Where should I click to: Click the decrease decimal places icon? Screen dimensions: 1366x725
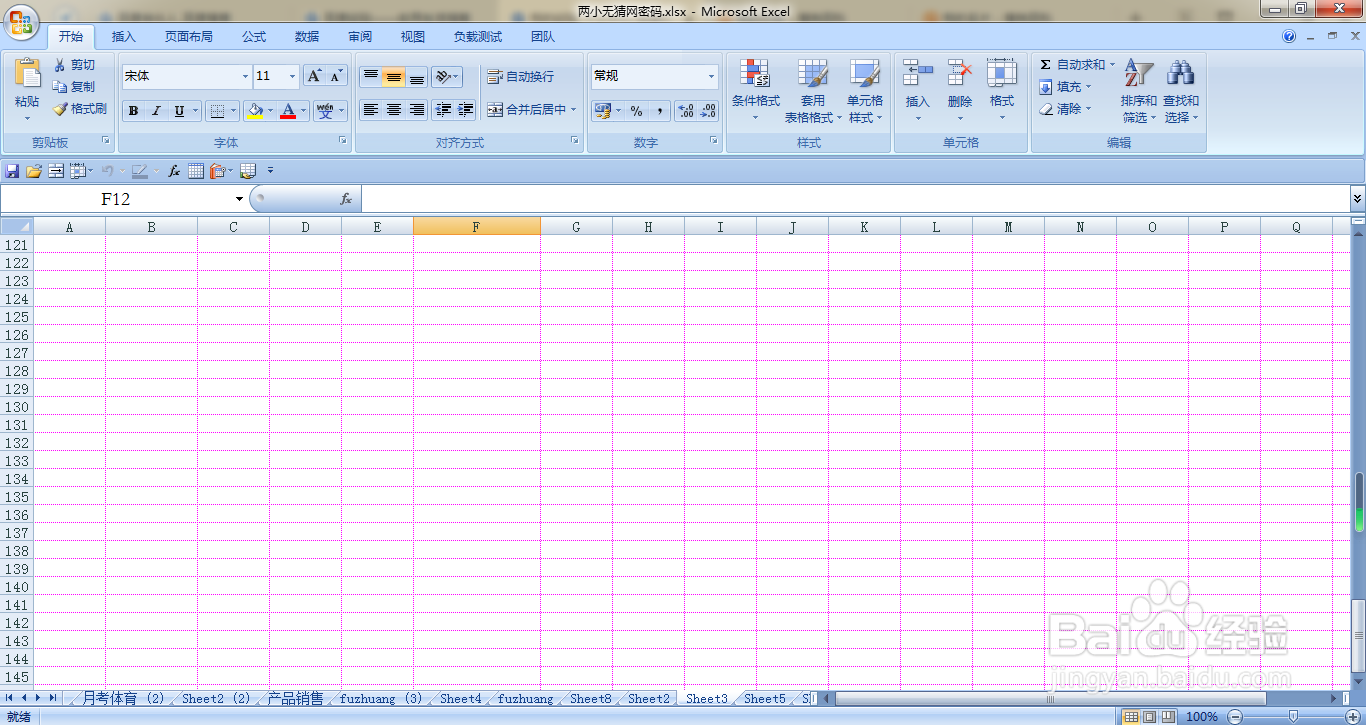coord(708,111)
